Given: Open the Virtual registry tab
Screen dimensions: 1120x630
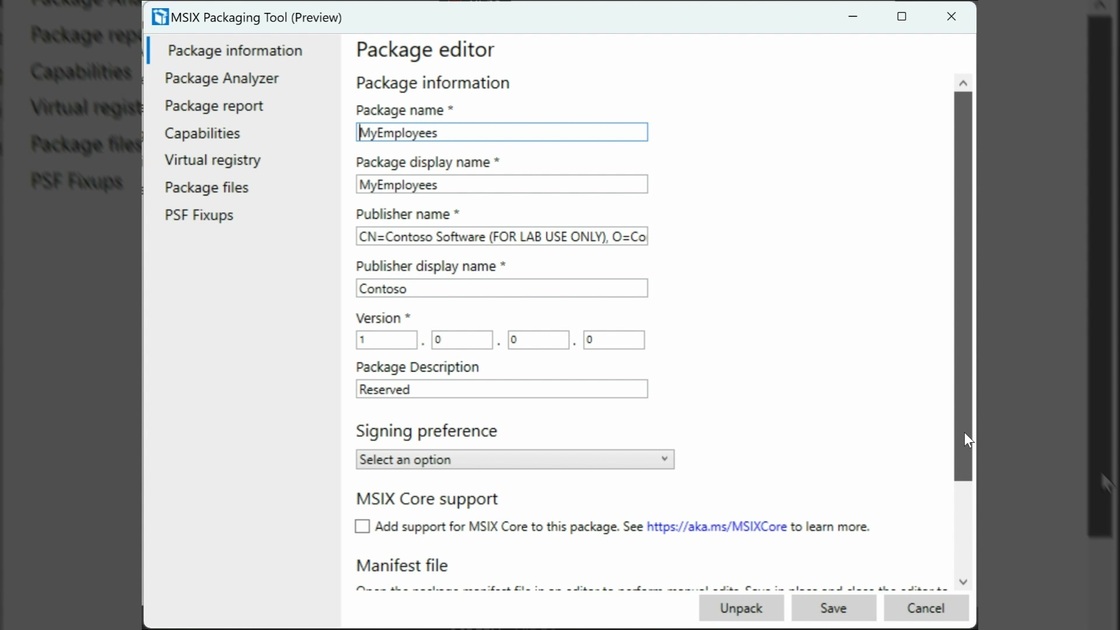Looking at the screenshot, I should [x=212, y=160].
